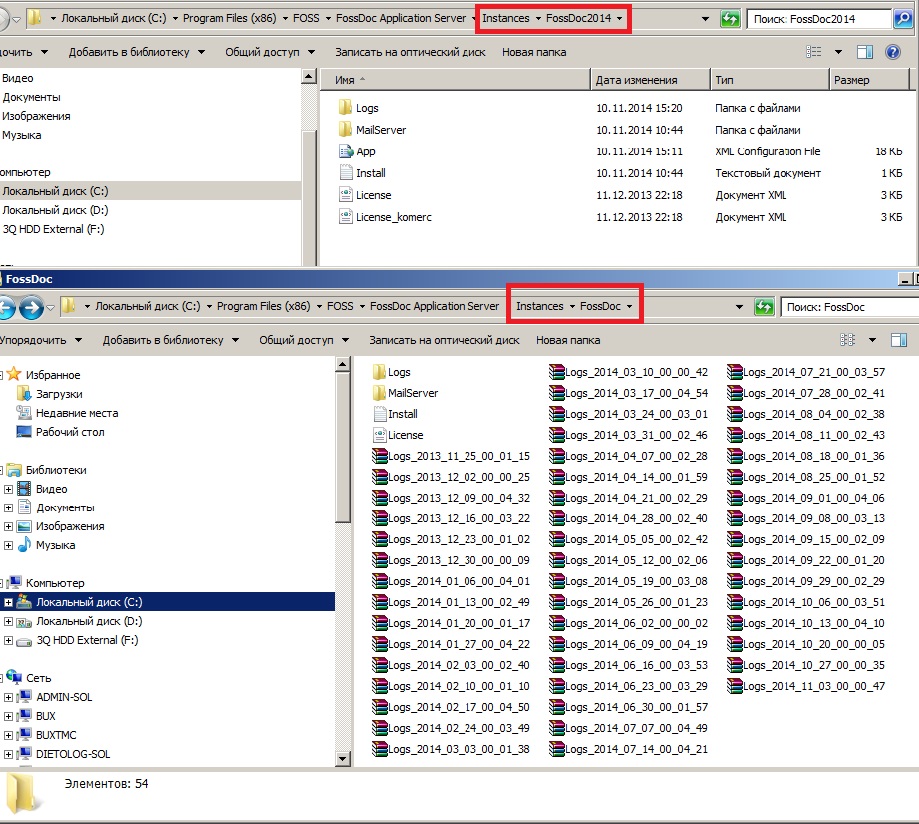This screenshot has width=919, height=824.
Task: Expand the BUXTMC network computer
Action: click(8, 735)
